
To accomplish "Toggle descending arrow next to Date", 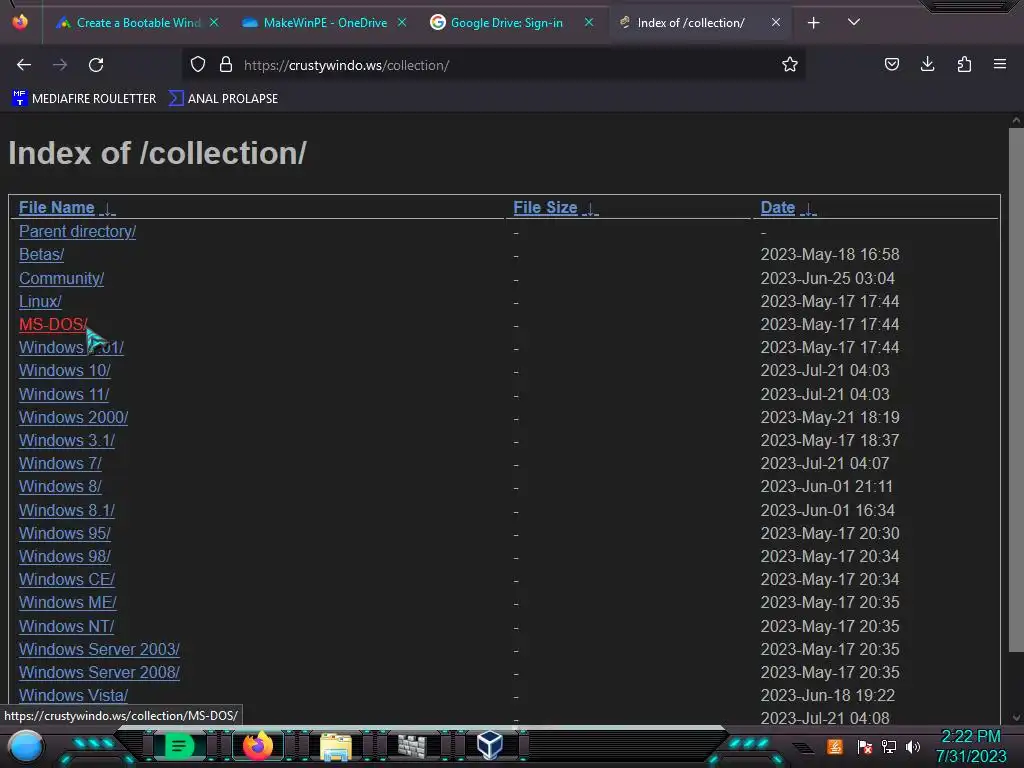I will pos(808,209).
